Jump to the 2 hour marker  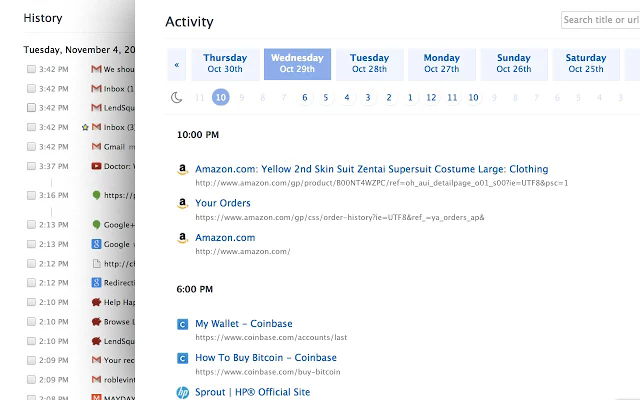click(389, 98)
